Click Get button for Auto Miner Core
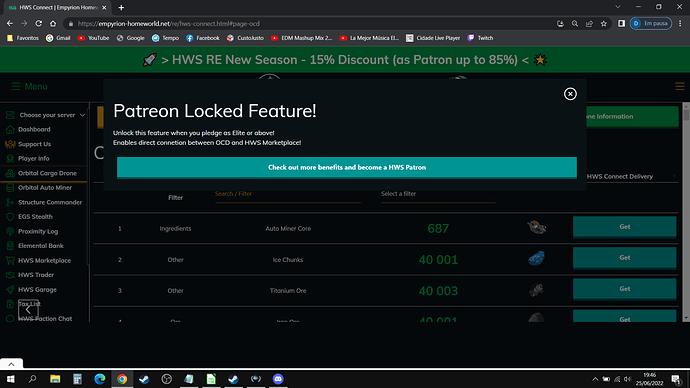Viewport: 690px width, 388px height. (x=624, y=227)
